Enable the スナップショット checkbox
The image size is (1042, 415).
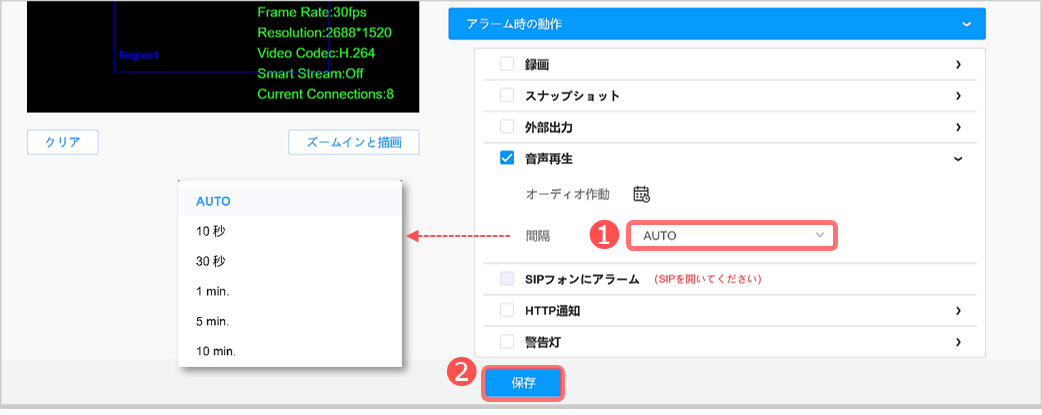[x=506, y=96]
